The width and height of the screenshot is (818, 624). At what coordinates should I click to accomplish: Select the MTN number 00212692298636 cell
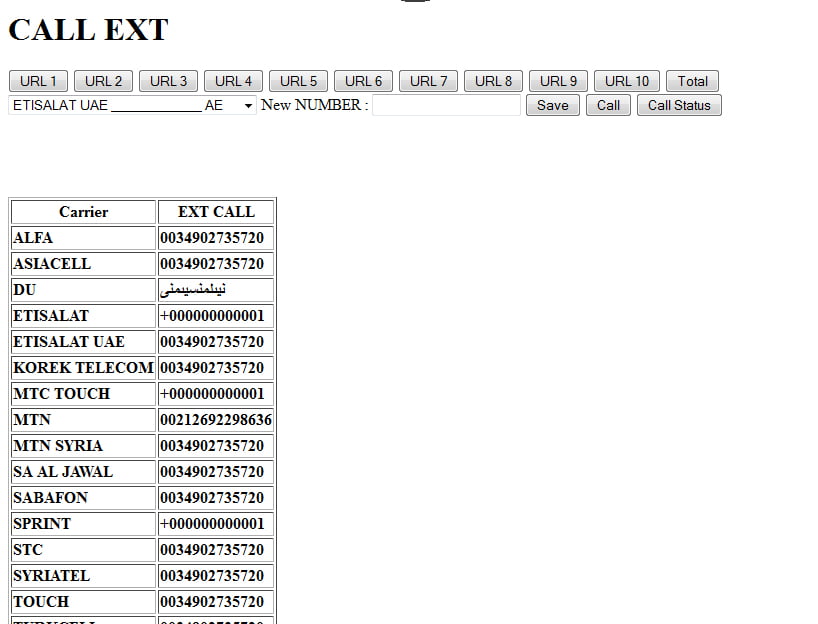pos(216,420)
